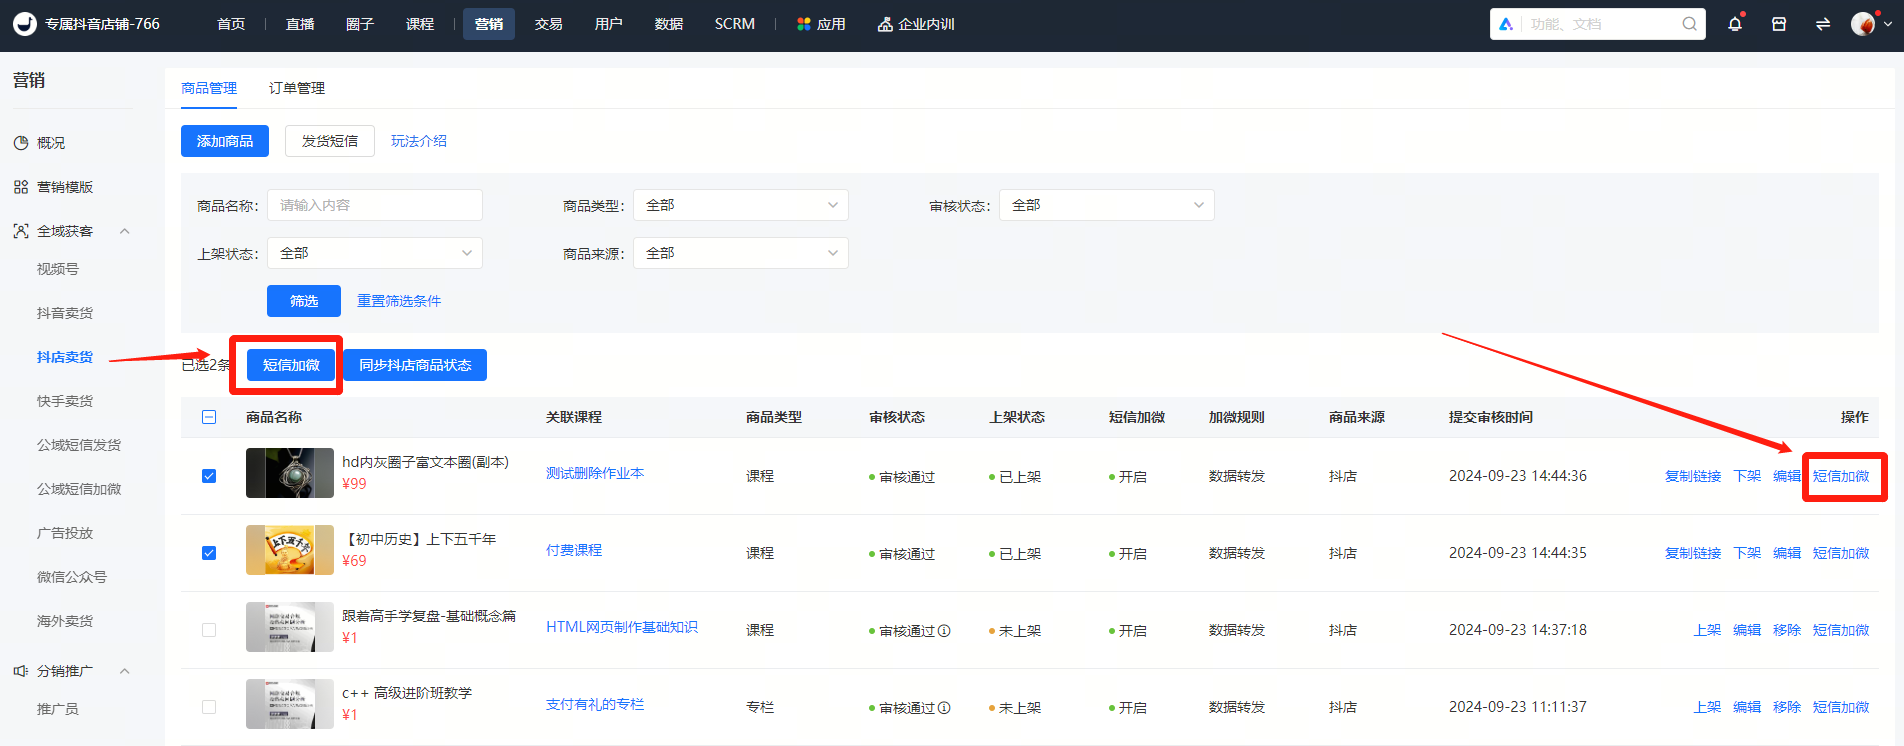Open the user avatar menu

pyautogui.click(x=1863, y=24)
